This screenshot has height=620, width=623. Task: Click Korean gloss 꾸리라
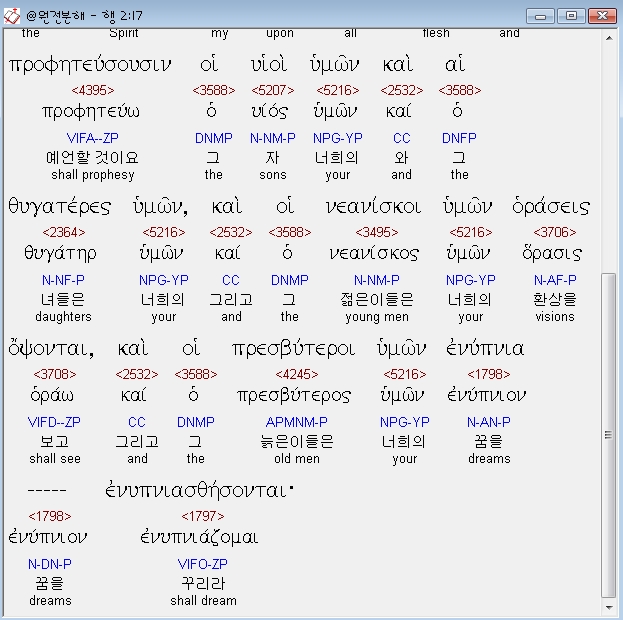pos(203,583)
